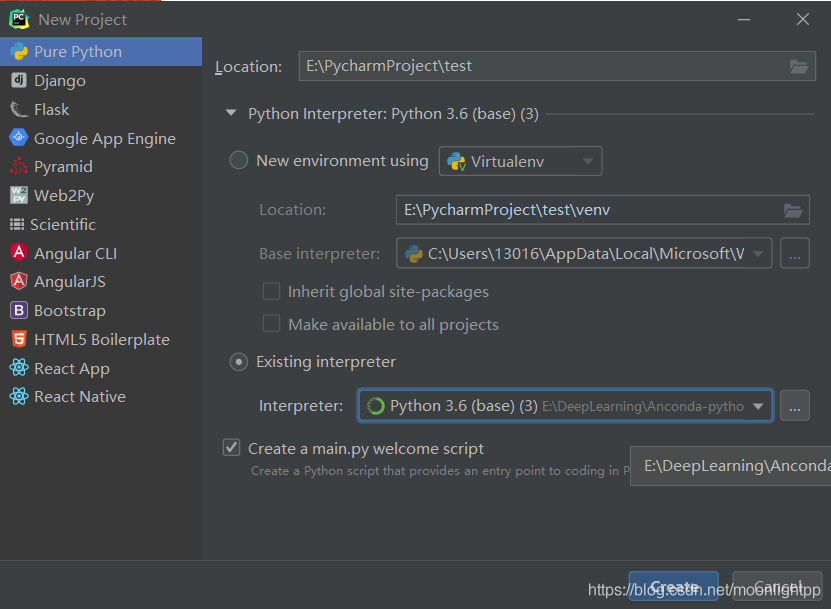Select Flask project type
The width and height of the screenshot is (831, 609).
click(101, 109)
